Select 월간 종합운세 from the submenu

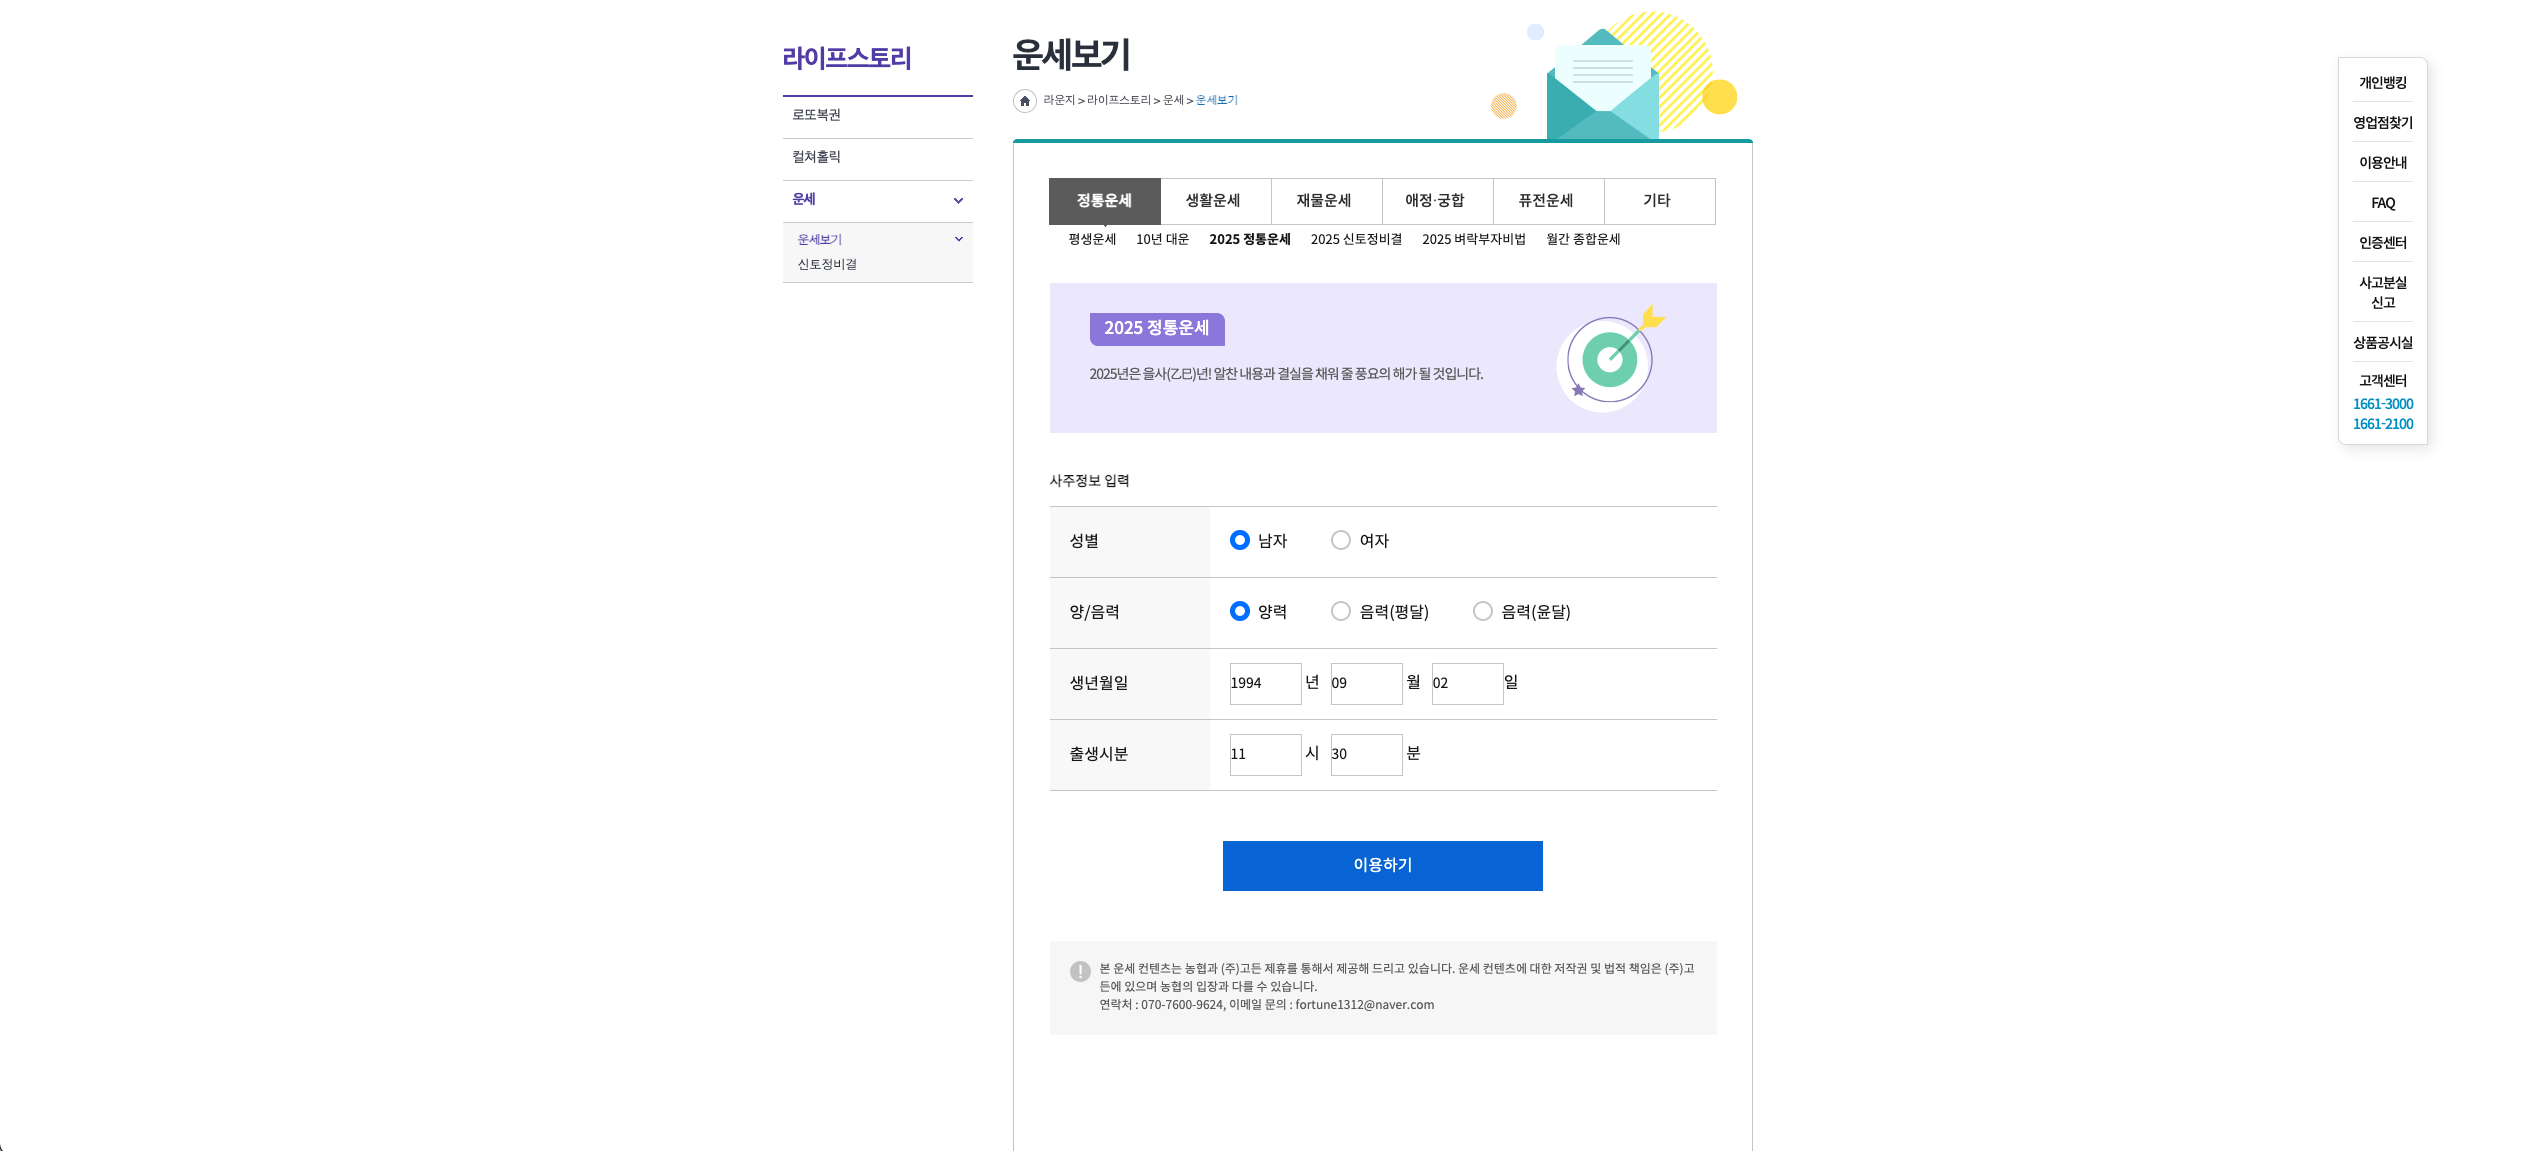pyautogui.click(x=1585, y=239)
